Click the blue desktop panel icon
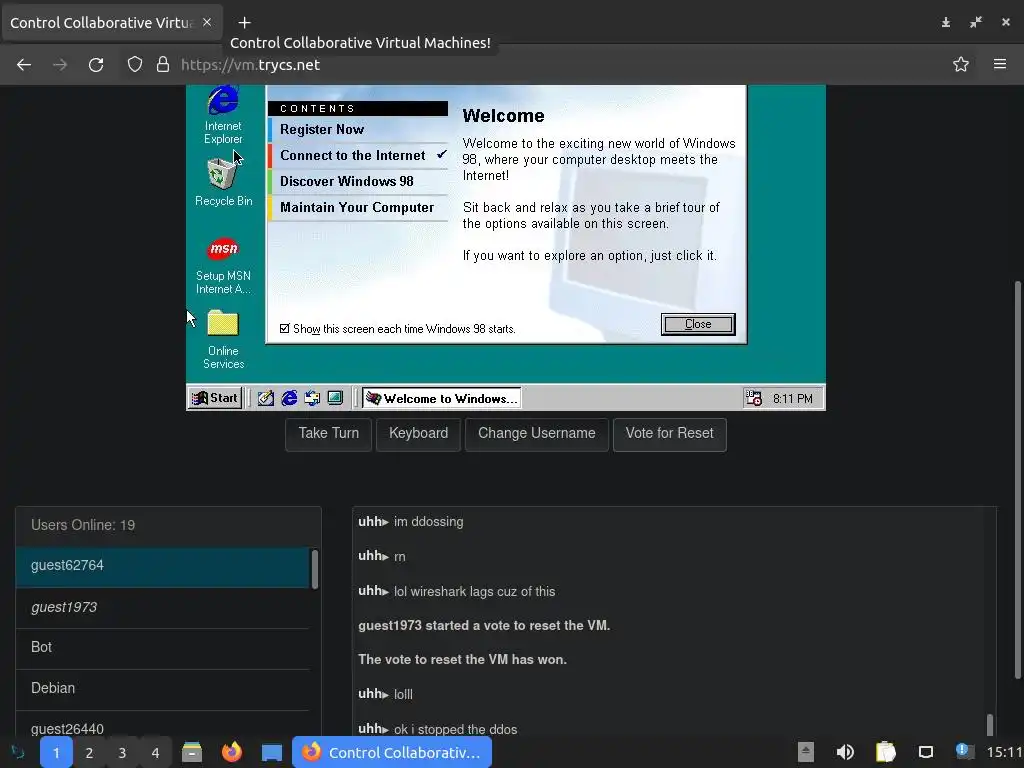 click(272, 753)
